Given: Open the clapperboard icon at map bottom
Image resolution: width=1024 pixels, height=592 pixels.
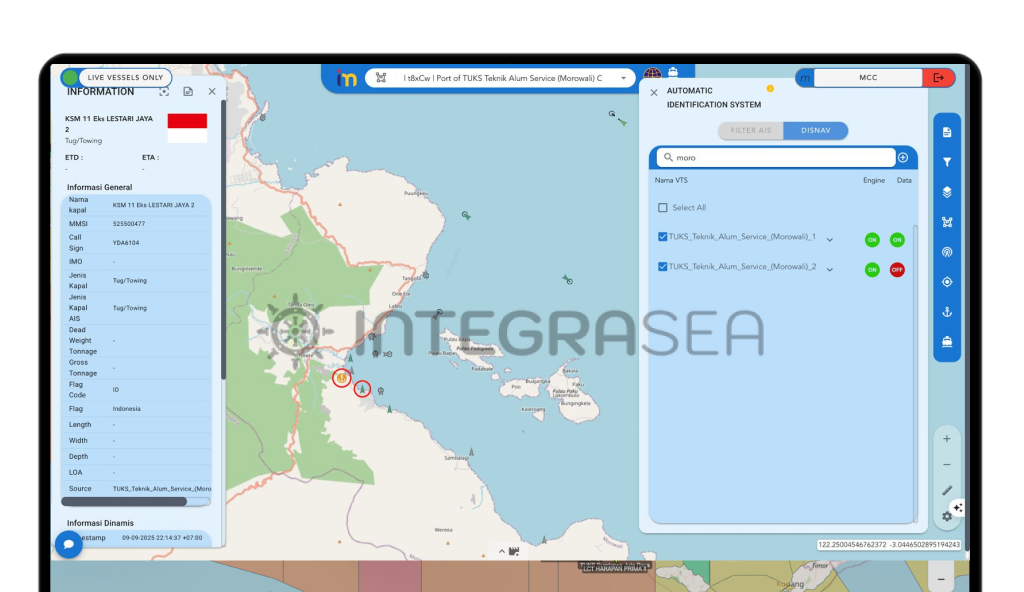Looking at the screenshot, I should pyautogui.click(x=514, y=551).
